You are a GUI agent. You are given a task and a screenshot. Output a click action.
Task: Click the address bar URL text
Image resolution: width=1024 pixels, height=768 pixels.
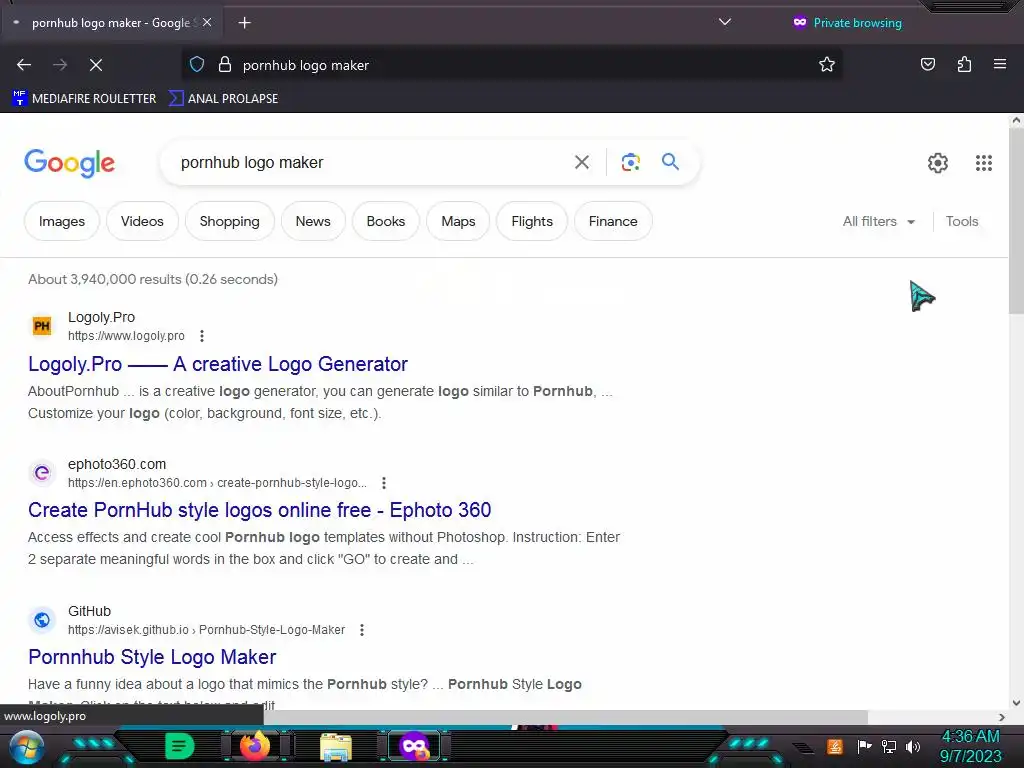tap(306, 65)
